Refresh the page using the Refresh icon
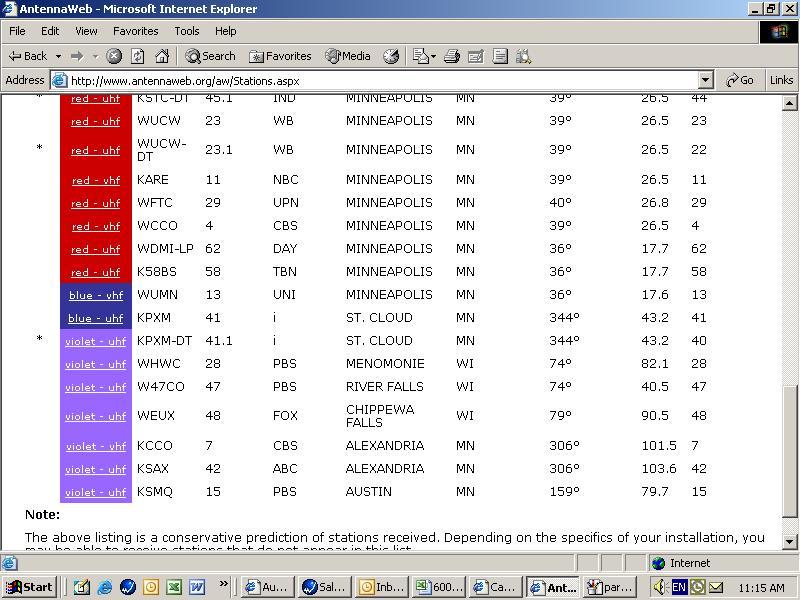The width and height of the screenshot is (800, 600). click(138, 56)
